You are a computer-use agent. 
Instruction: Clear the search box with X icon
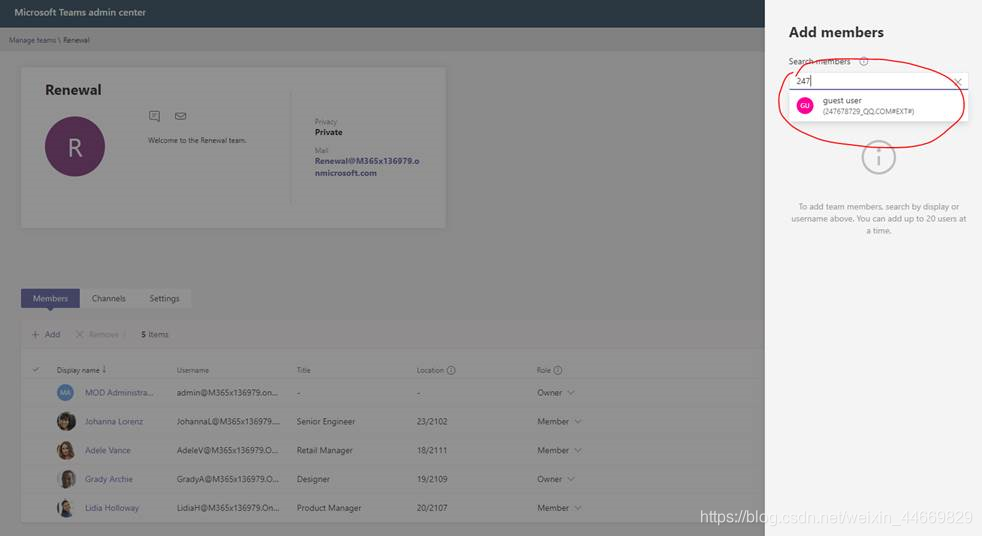pyautogui.click(x=958, y=81)
